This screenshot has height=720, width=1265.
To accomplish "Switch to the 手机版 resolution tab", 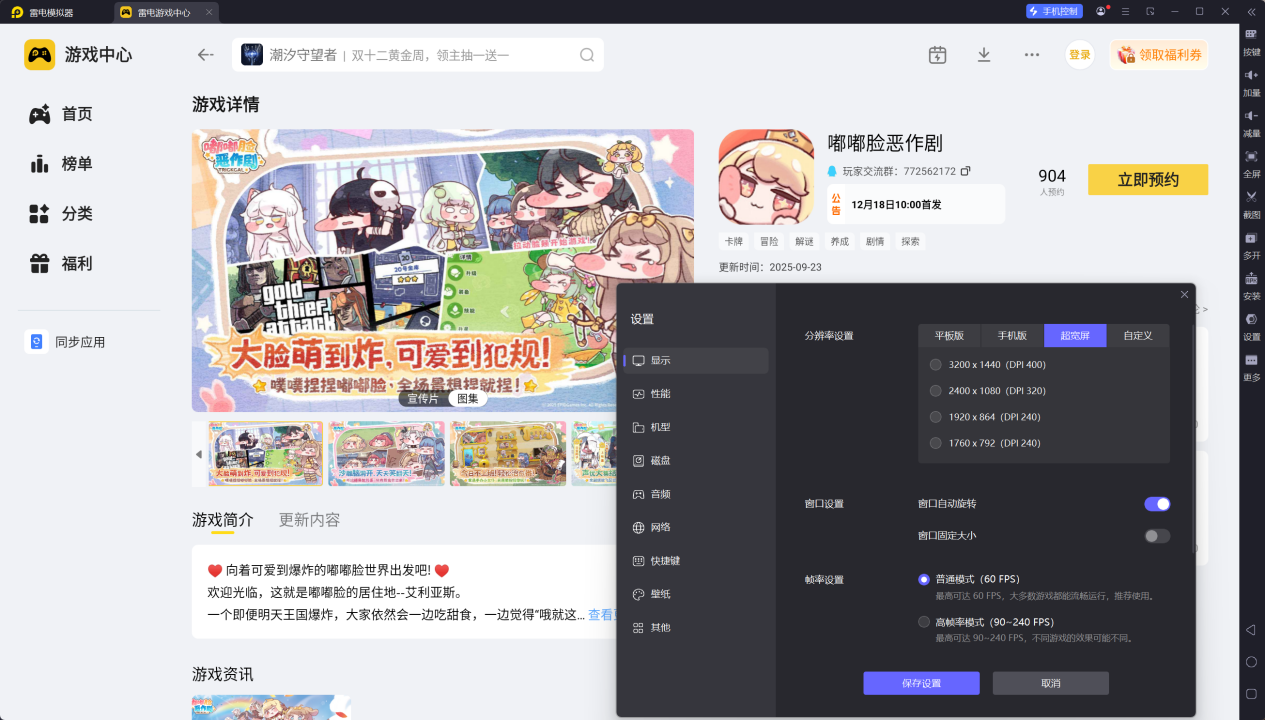I will pos(1012,336).
